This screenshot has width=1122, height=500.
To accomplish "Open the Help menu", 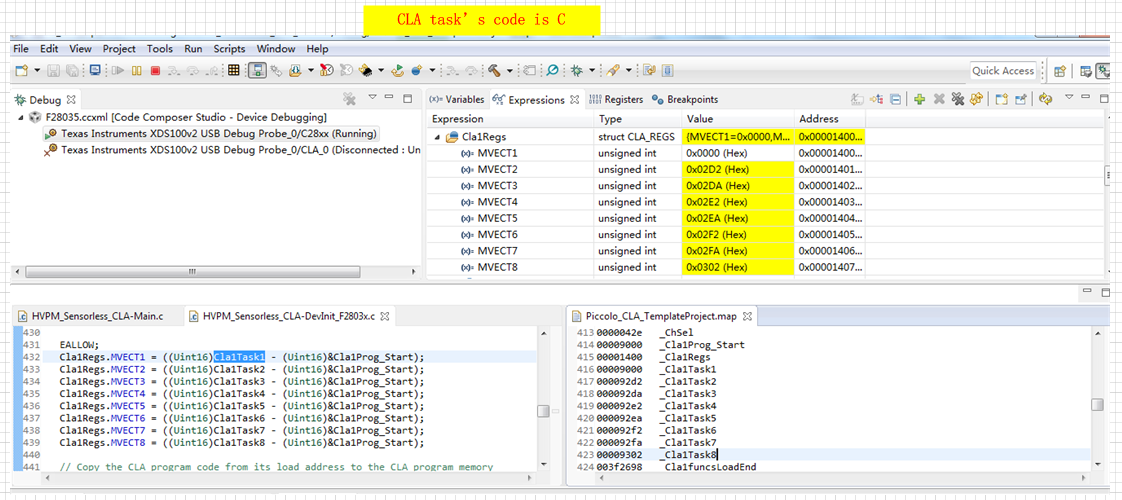I will coord(318,49).
